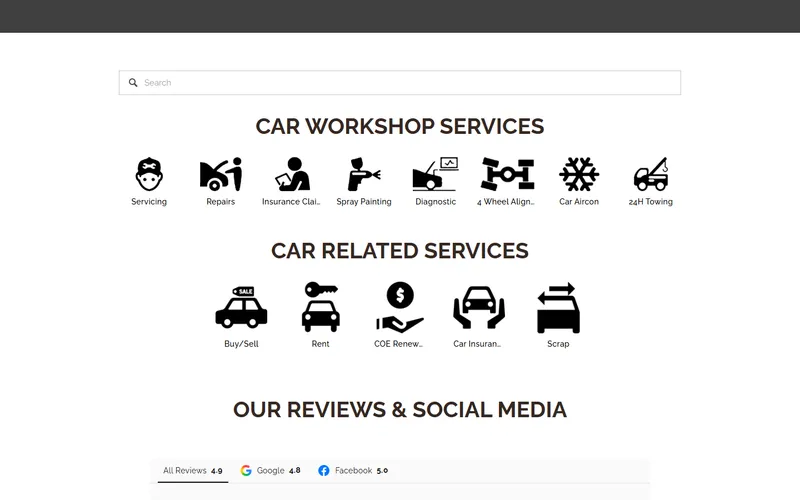The height and width of the screenshot is (500, 800).
Task: Click the Scrap label
Action: (558, 344)
